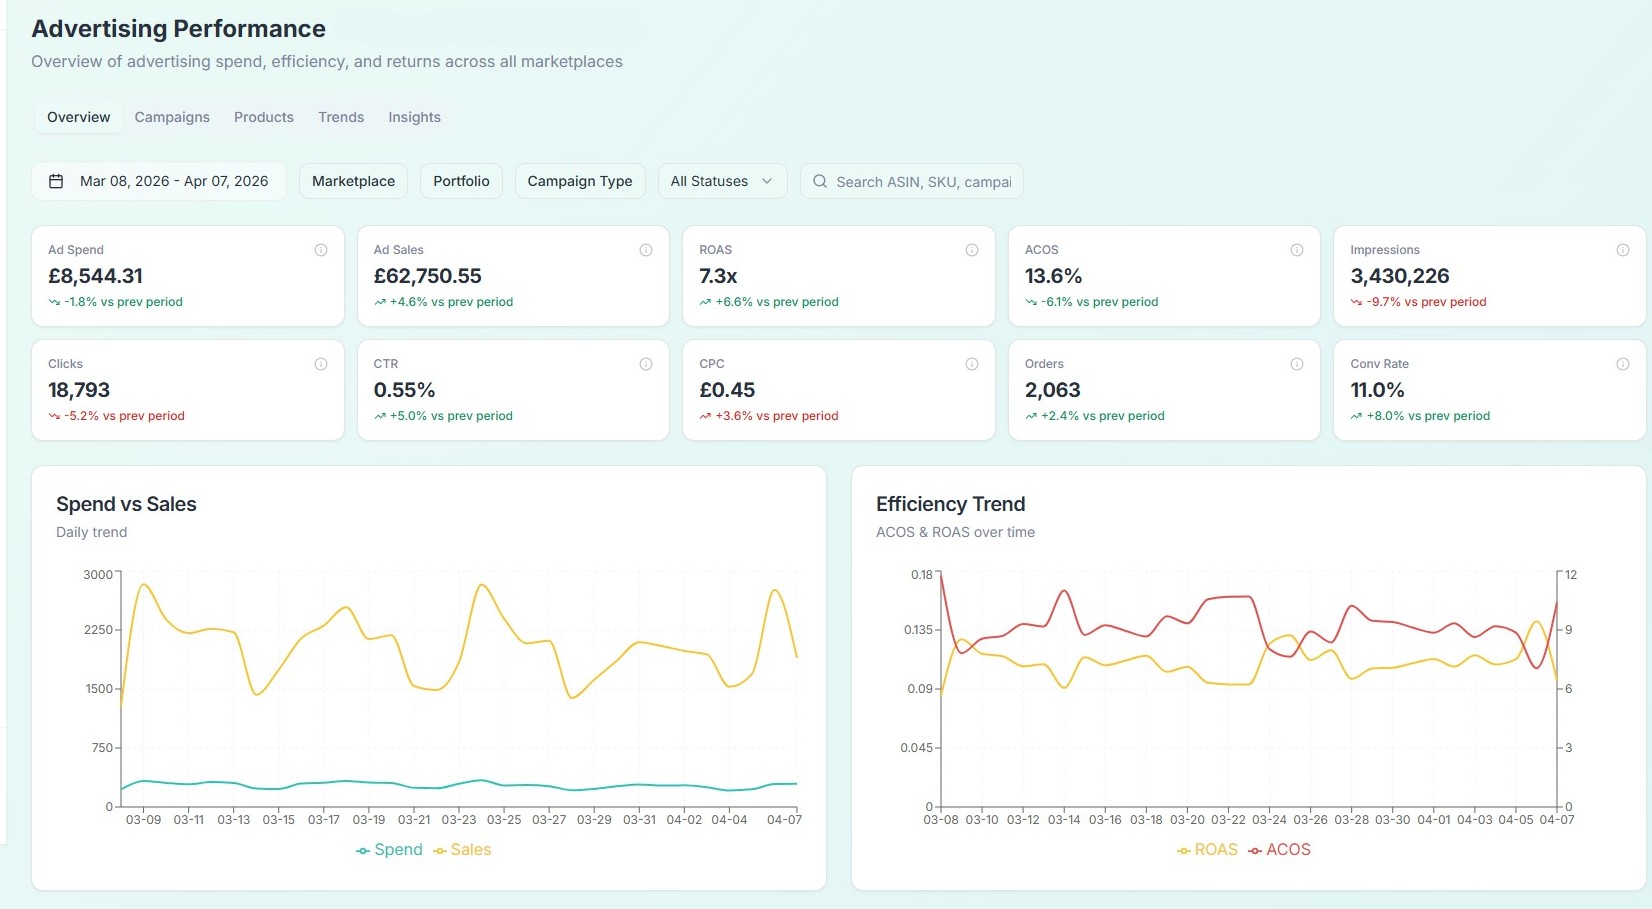The image size is (1652, 909).
Task: Click the info icon on Ad Sales card
Action: click(646, 250)
